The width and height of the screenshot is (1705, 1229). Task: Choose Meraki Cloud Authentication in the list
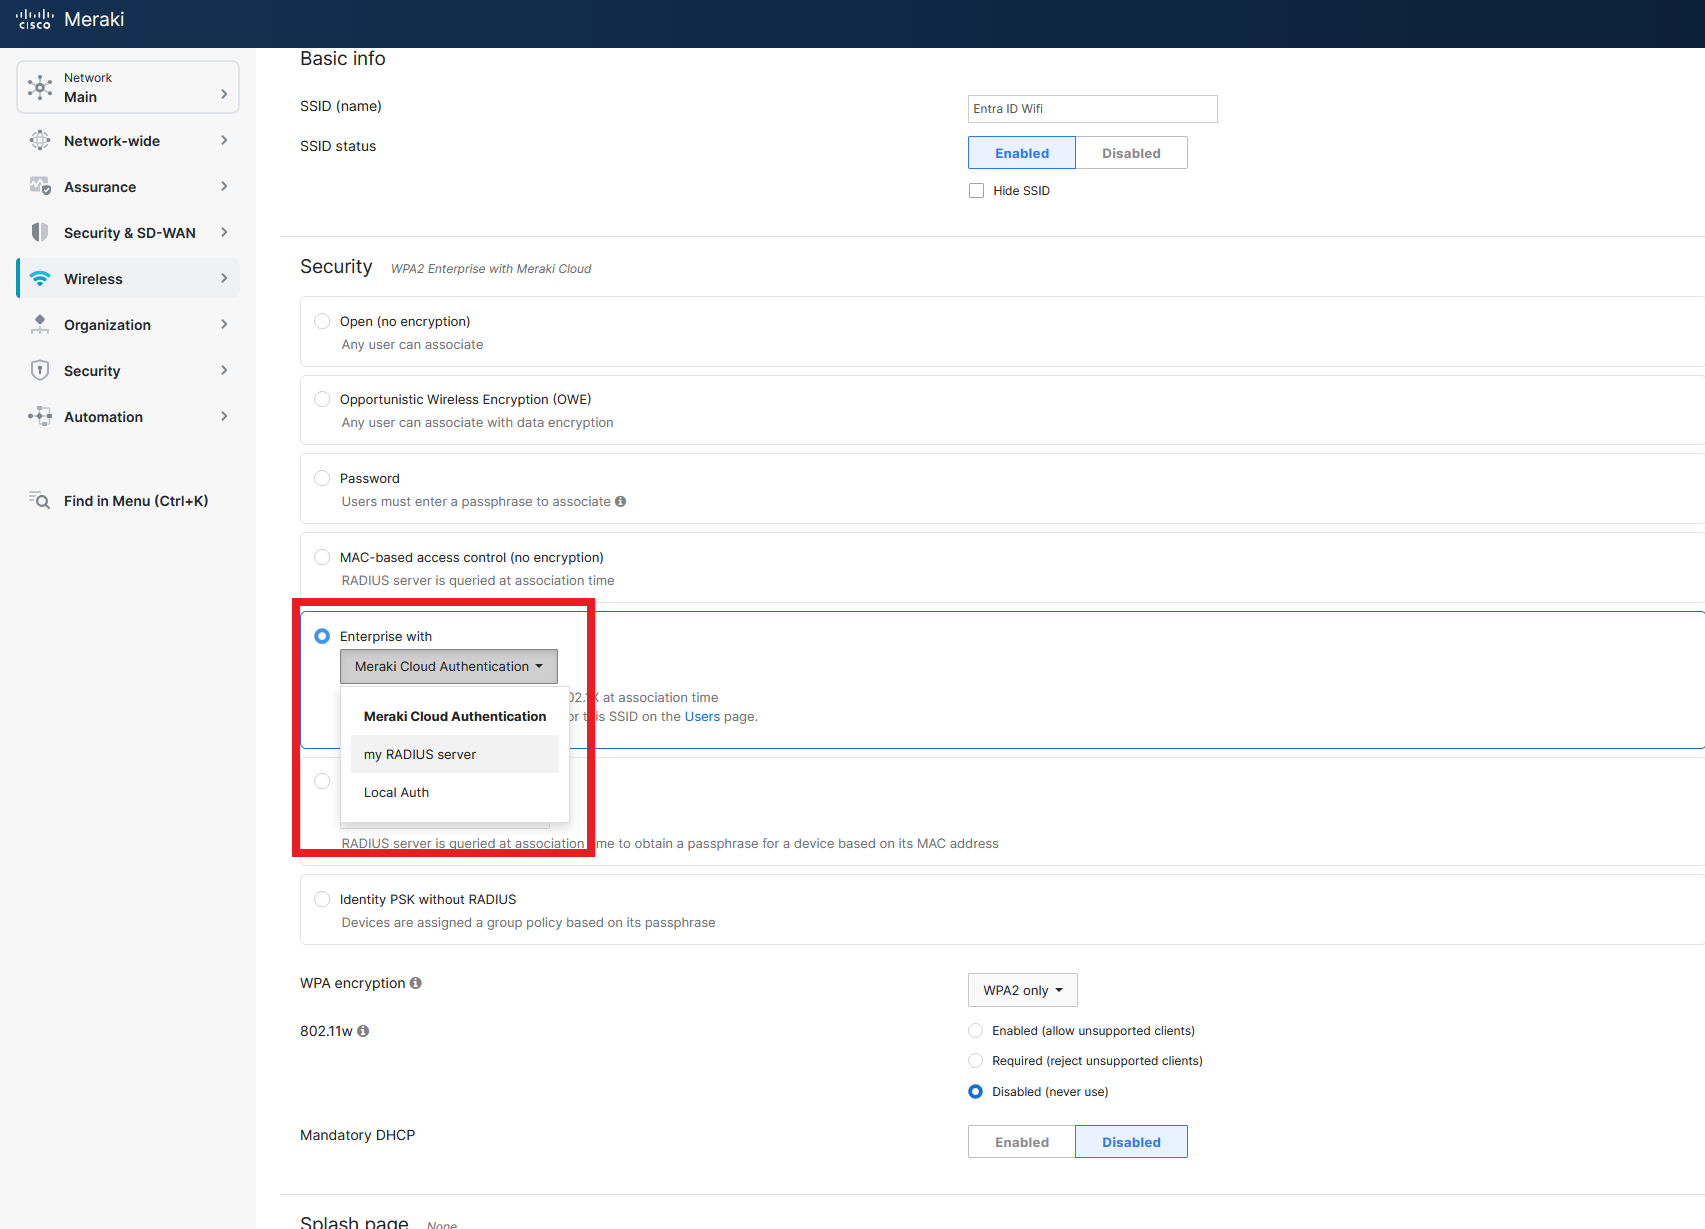[x=455, y=717]
